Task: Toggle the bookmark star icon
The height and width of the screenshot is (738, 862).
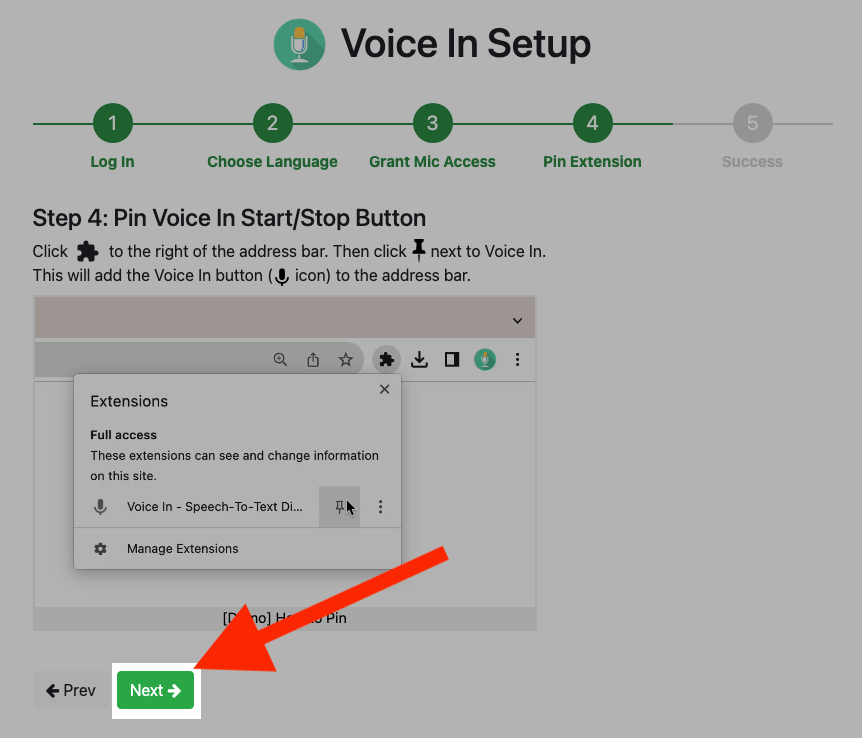Action: point(346,359)
